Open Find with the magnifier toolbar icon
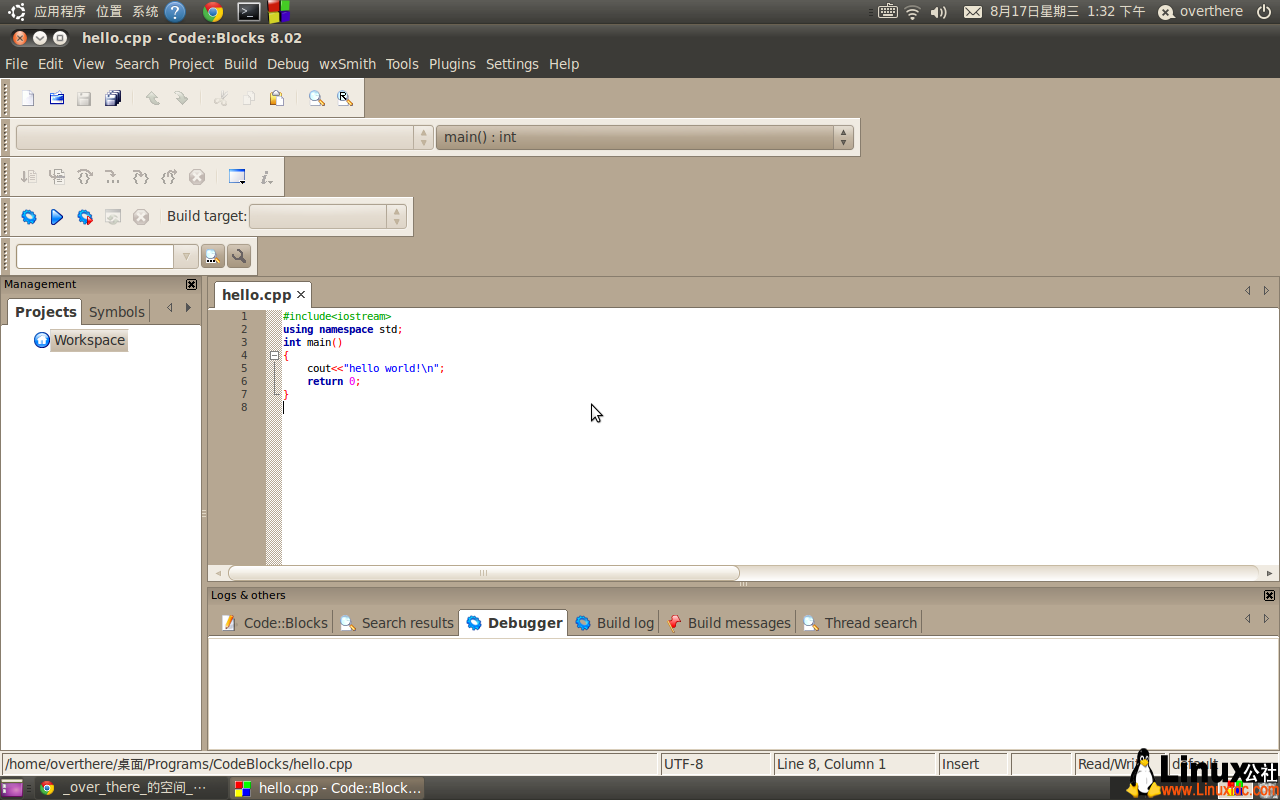 point(318,98)
